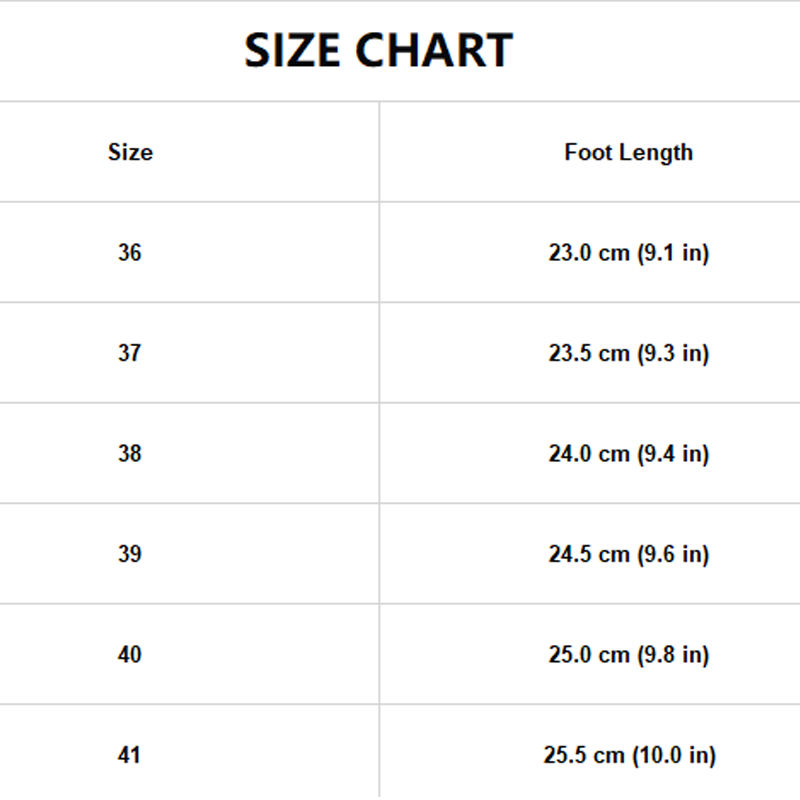Viewport: 800px width, 800px height.
Task: Click size 41 cell
Action: pos(130,755)
